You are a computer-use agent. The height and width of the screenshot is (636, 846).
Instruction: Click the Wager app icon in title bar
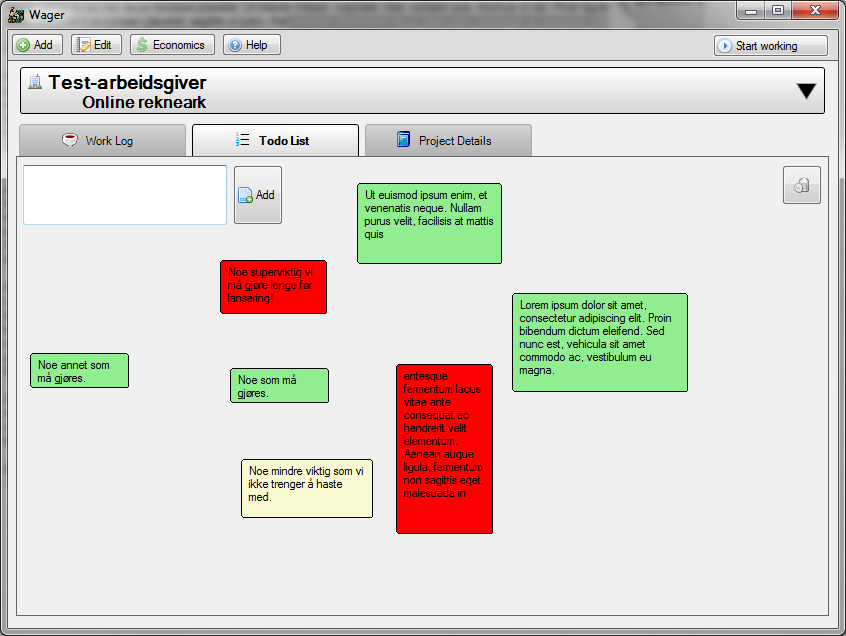(16, 15)
